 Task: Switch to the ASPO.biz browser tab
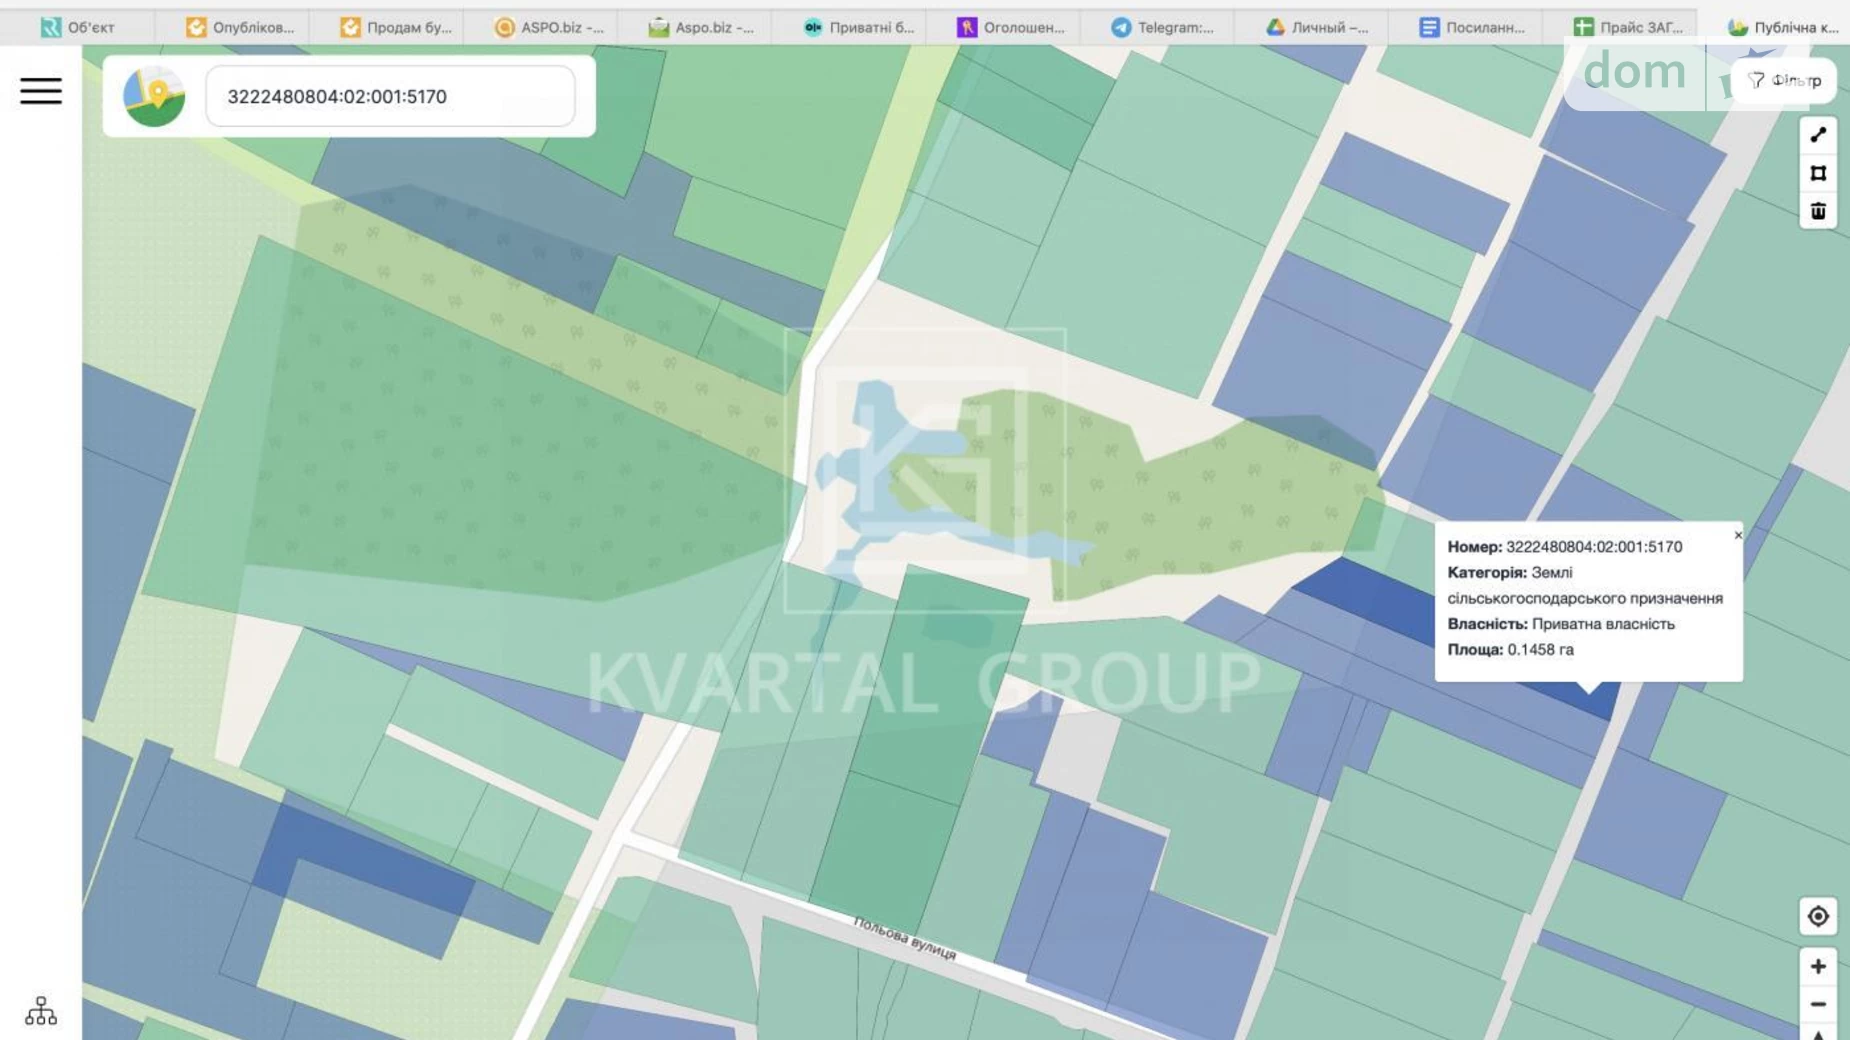point(550,27)
